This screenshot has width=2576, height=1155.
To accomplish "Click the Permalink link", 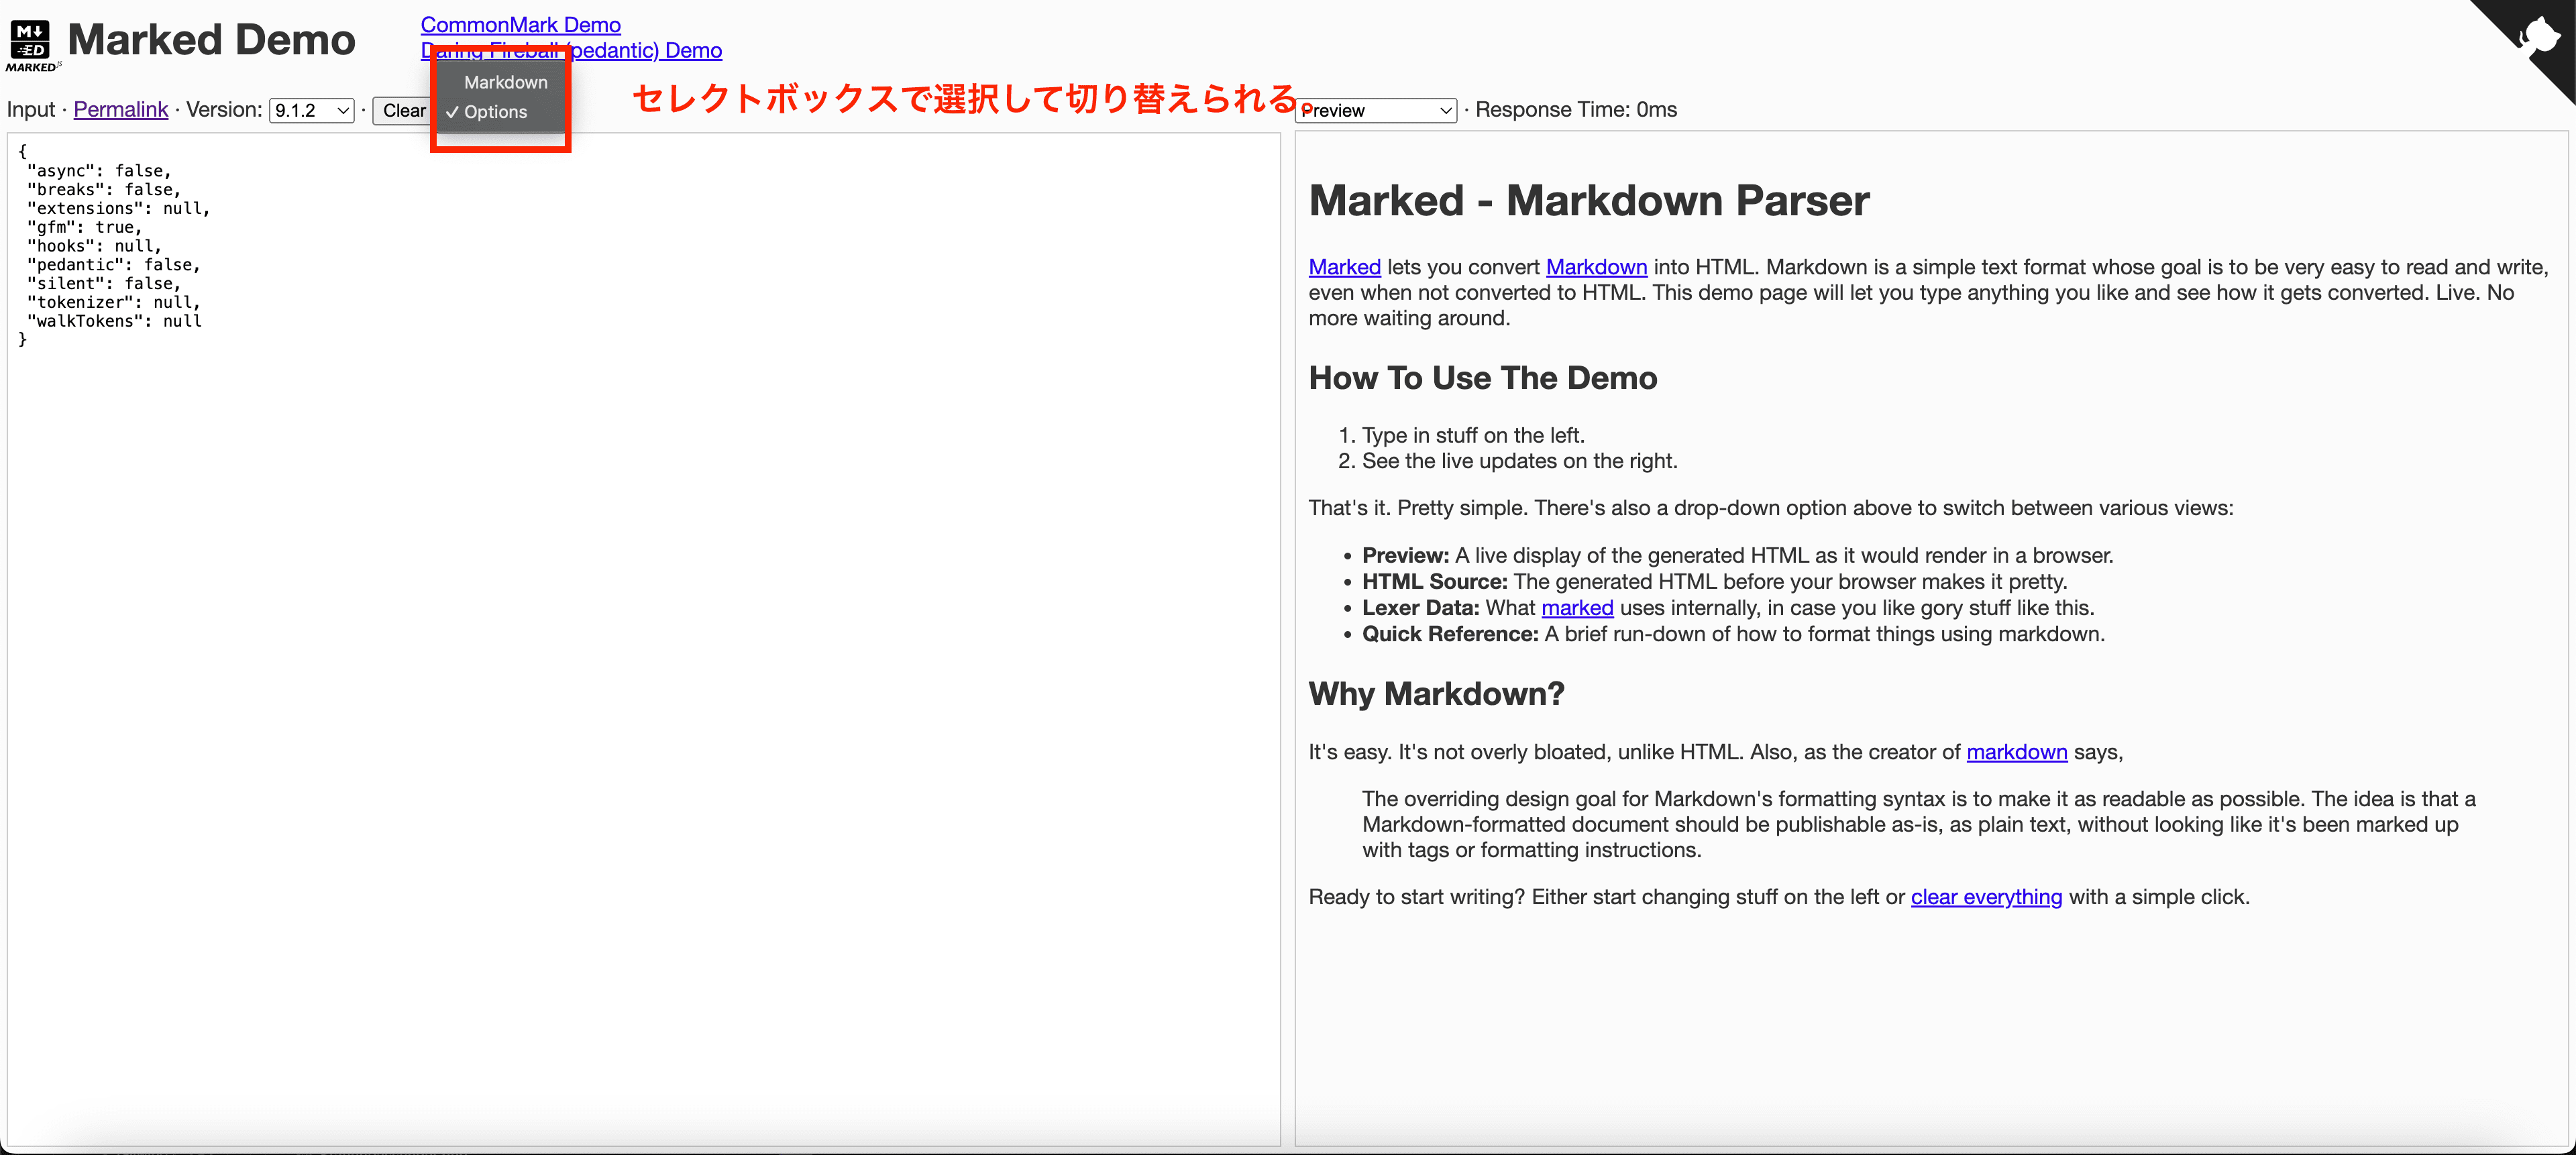I will [120, 109].
